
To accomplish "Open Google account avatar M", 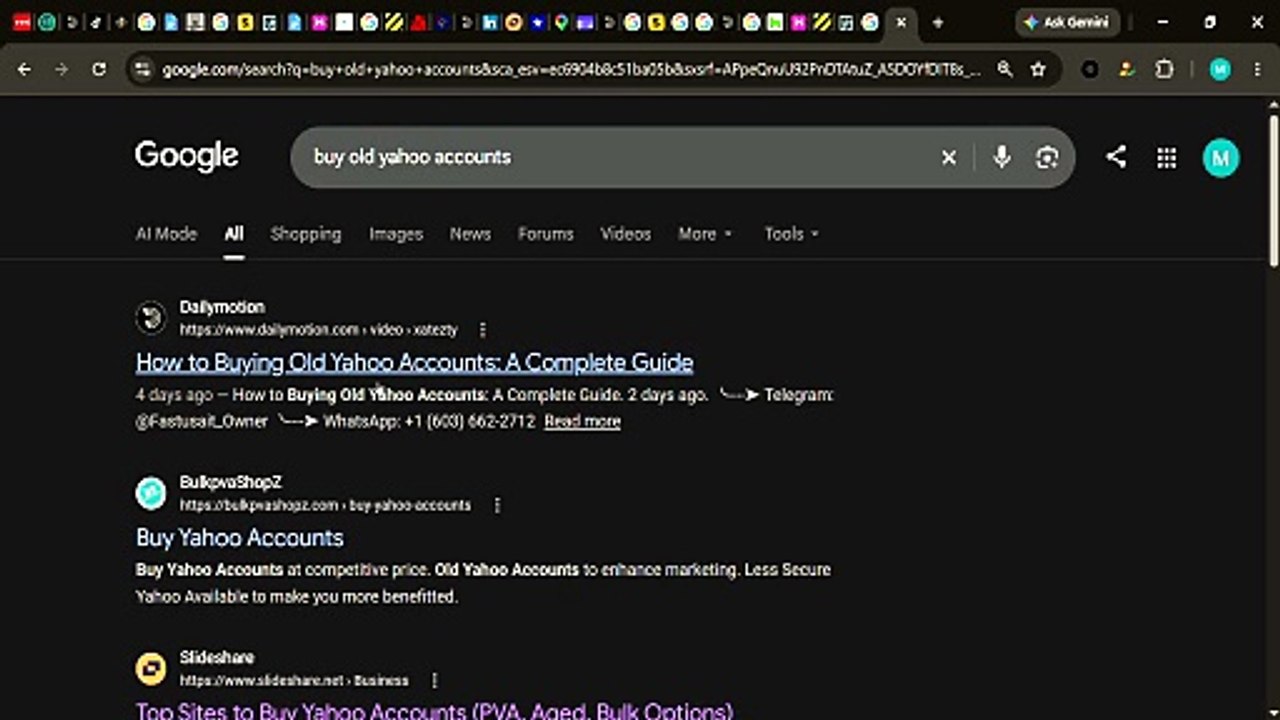I will (1220, 157).
